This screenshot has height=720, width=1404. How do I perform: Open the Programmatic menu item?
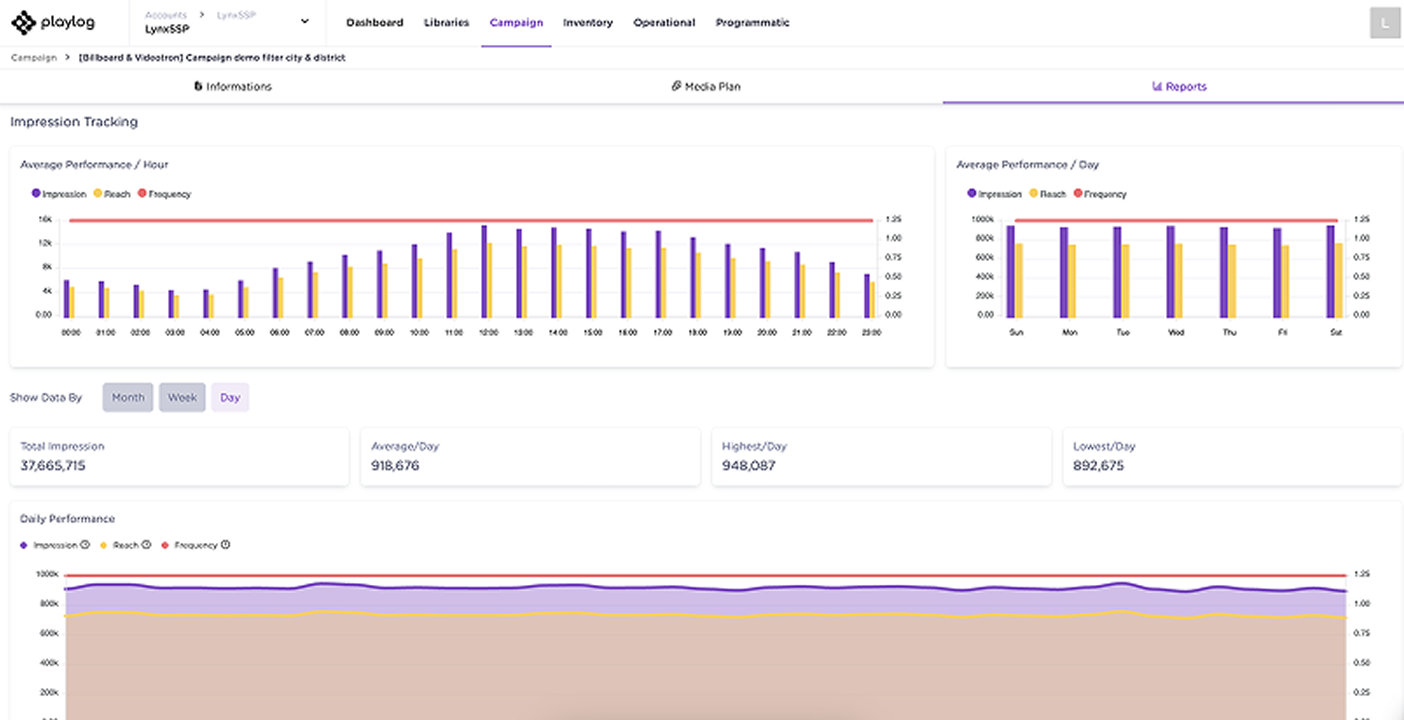click(752, 22)
